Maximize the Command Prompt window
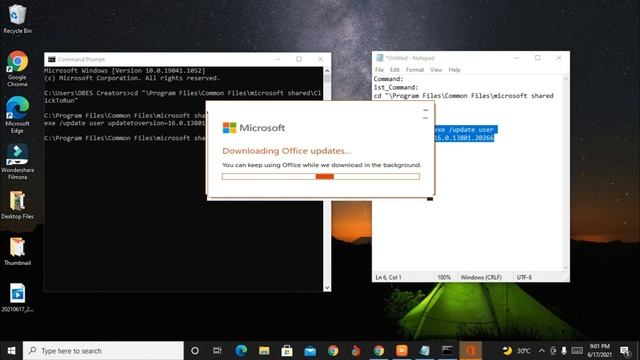Image resolution: width=640 pixels, height=360 pixels. click(x=299, y=59)
